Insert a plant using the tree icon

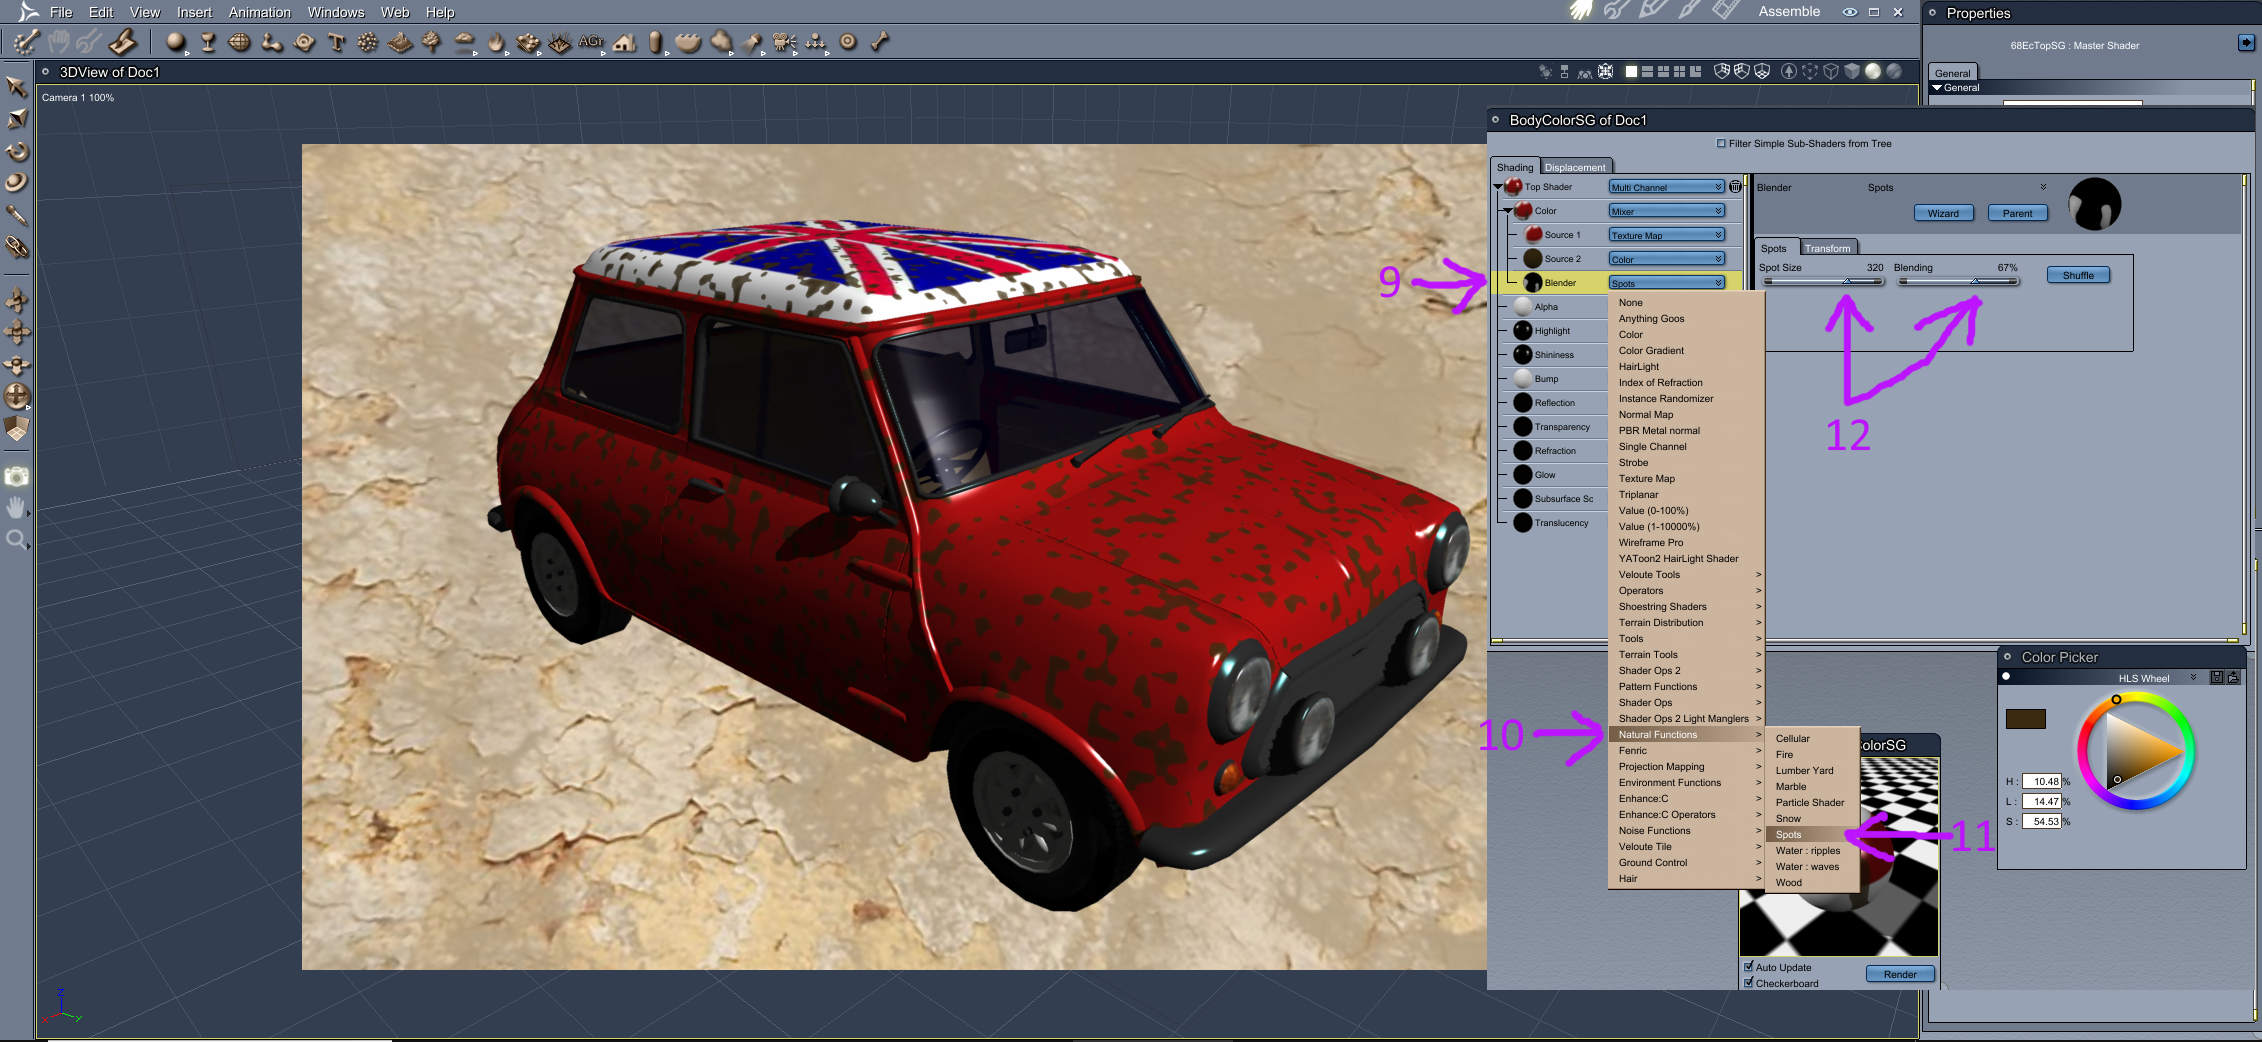pos(432,42)
